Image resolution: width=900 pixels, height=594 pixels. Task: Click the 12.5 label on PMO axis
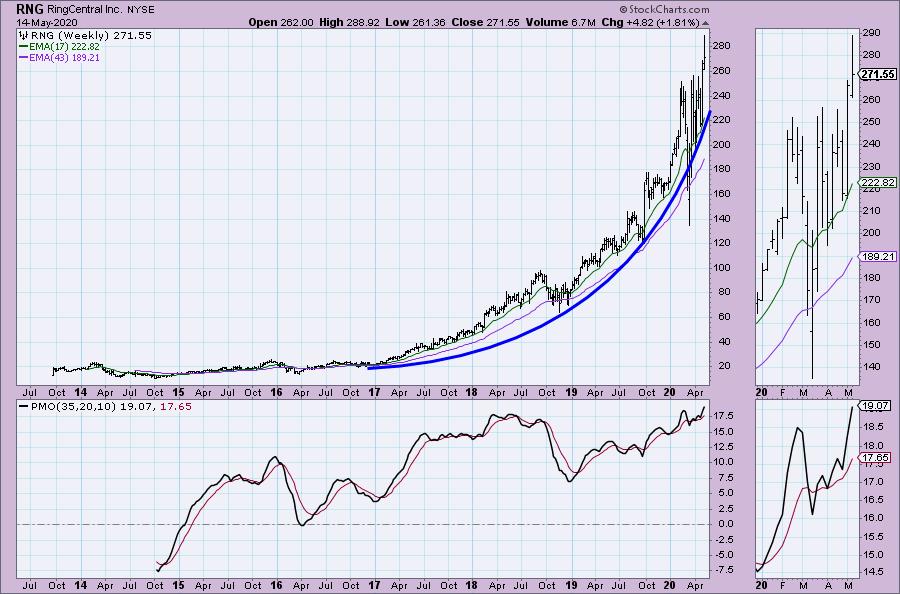(x=723, y=447)
